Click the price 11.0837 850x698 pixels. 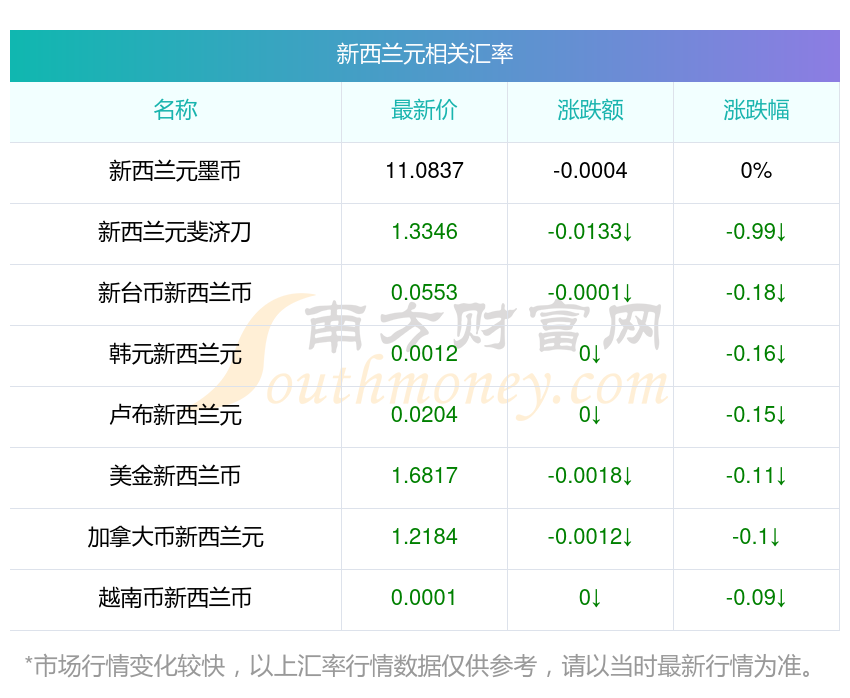click(x=424, y=171)
